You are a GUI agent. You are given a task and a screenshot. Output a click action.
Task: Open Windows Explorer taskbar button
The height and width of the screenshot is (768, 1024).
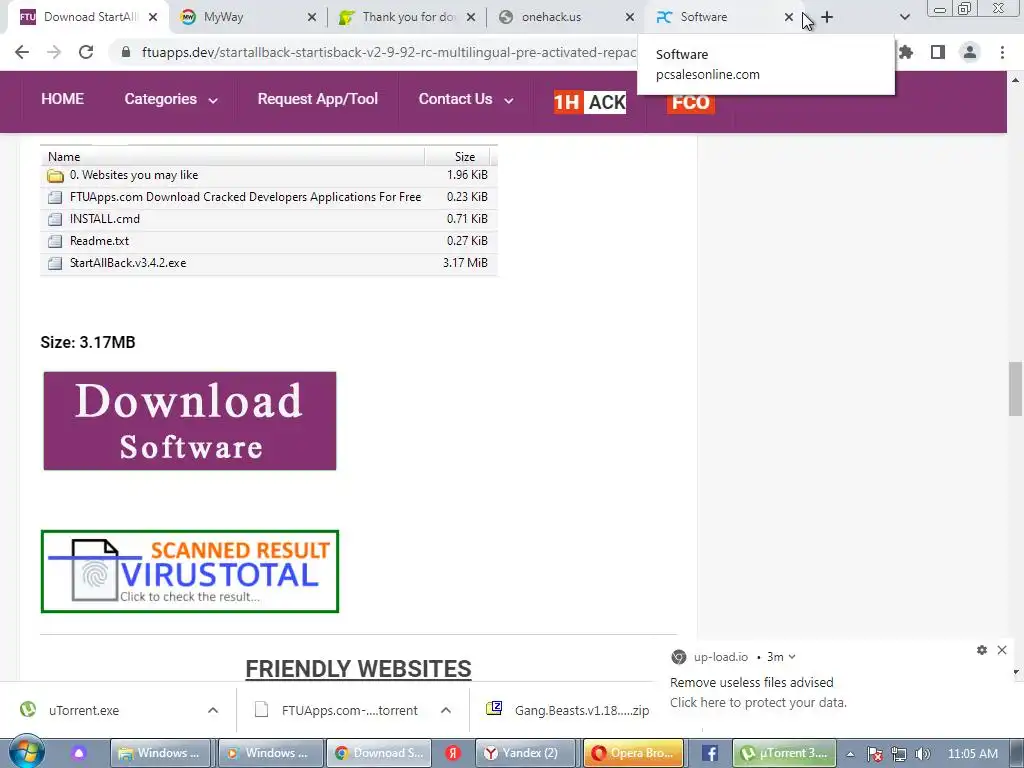tap(162, 753)
